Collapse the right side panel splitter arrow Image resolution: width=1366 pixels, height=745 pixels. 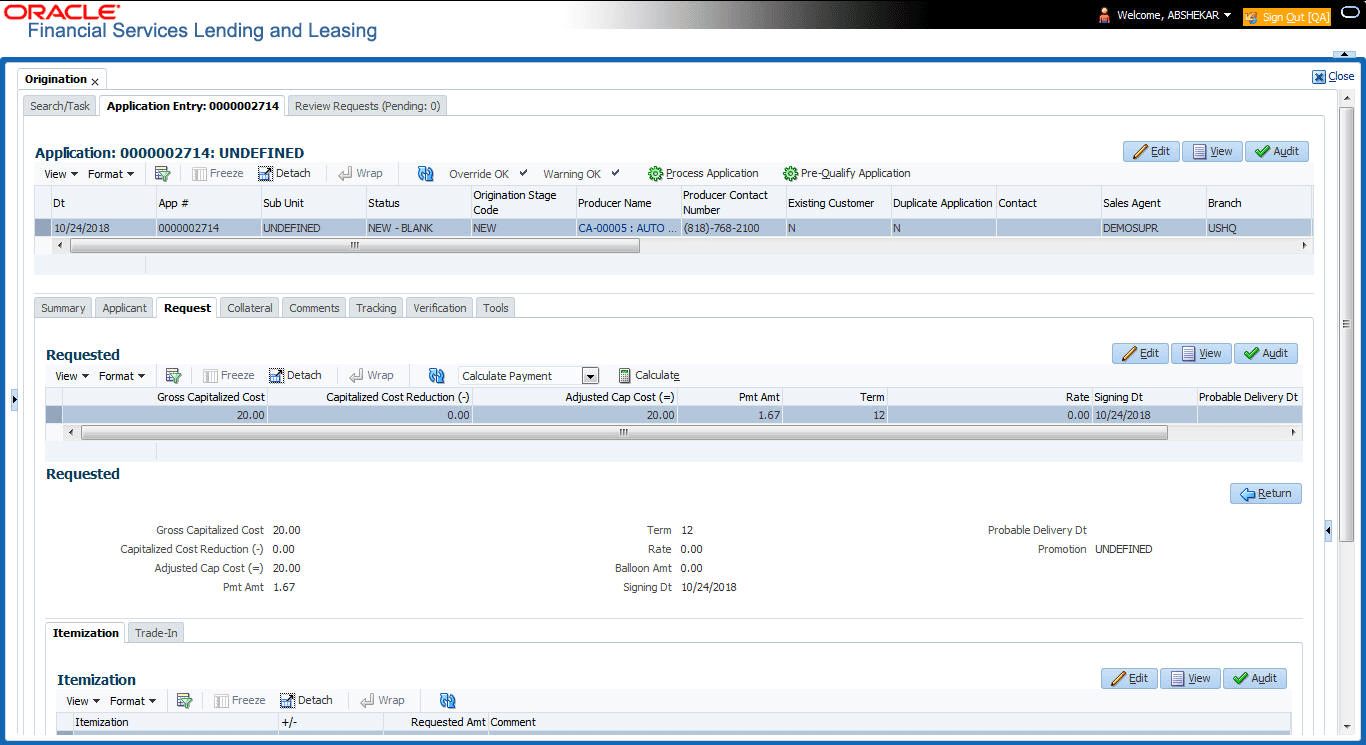pos(1328,531)
